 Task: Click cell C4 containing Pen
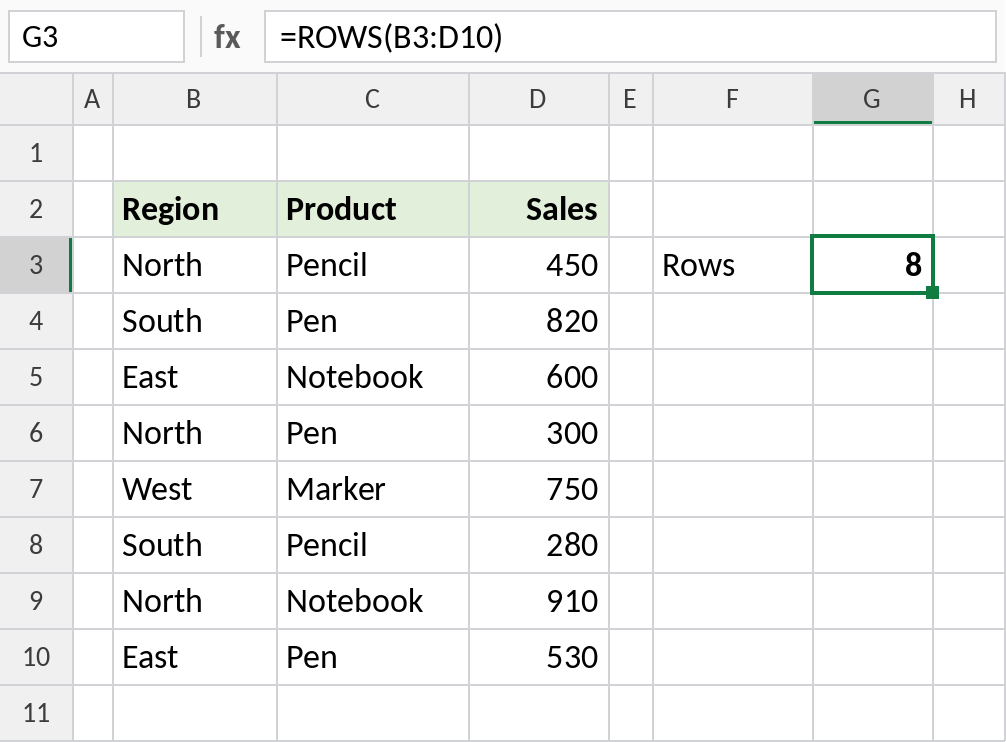[373, 321]
